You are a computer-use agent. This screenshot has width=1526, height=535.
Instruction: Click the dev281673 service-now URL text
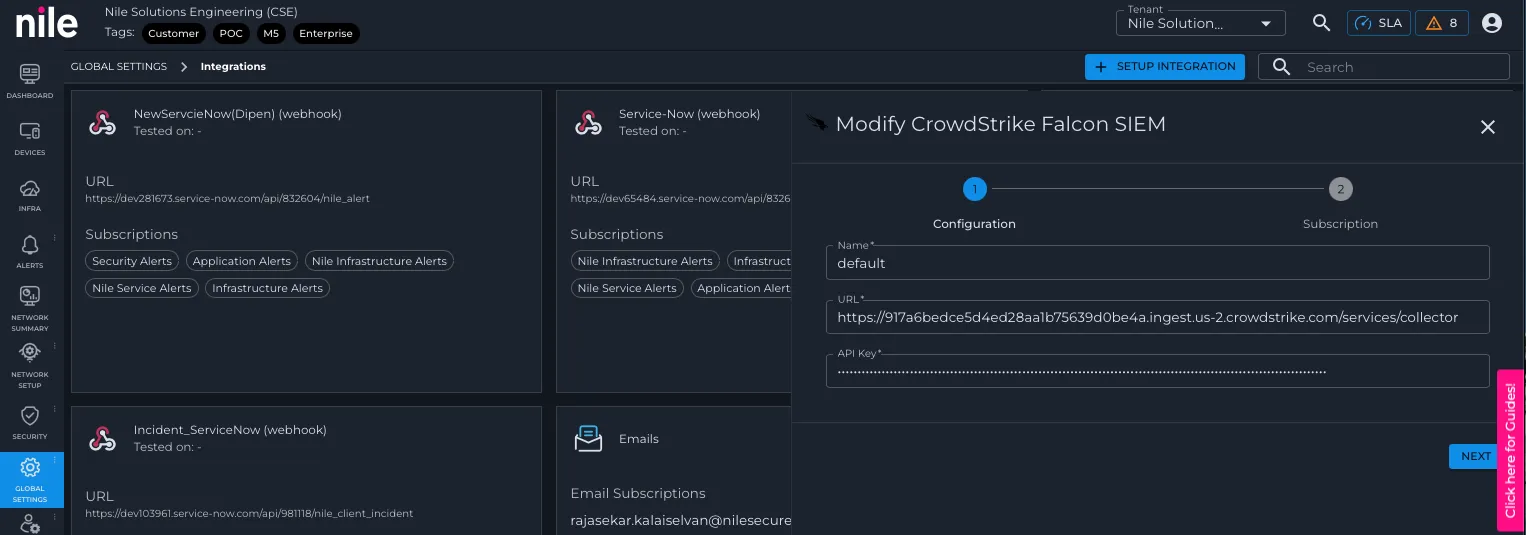tap(228, 198)
